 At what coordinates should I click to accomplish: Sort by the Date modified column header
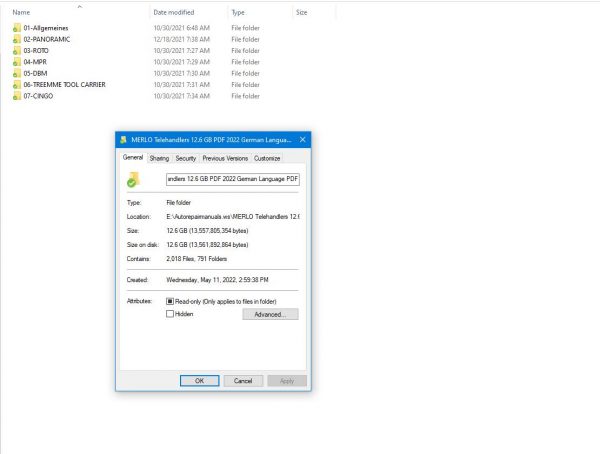[174, 12]
